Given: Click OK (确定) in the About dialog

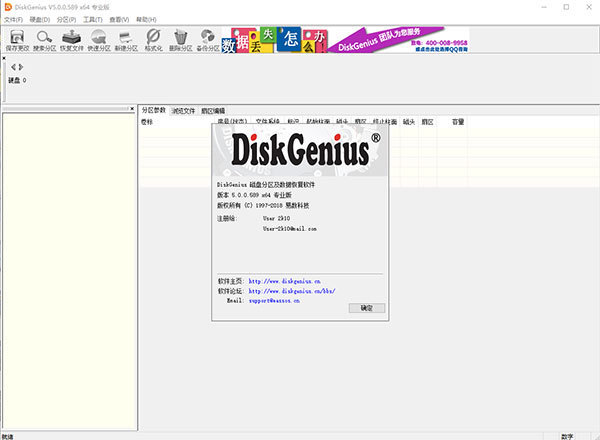Looking at the screenshot, I should pos(367,308).
